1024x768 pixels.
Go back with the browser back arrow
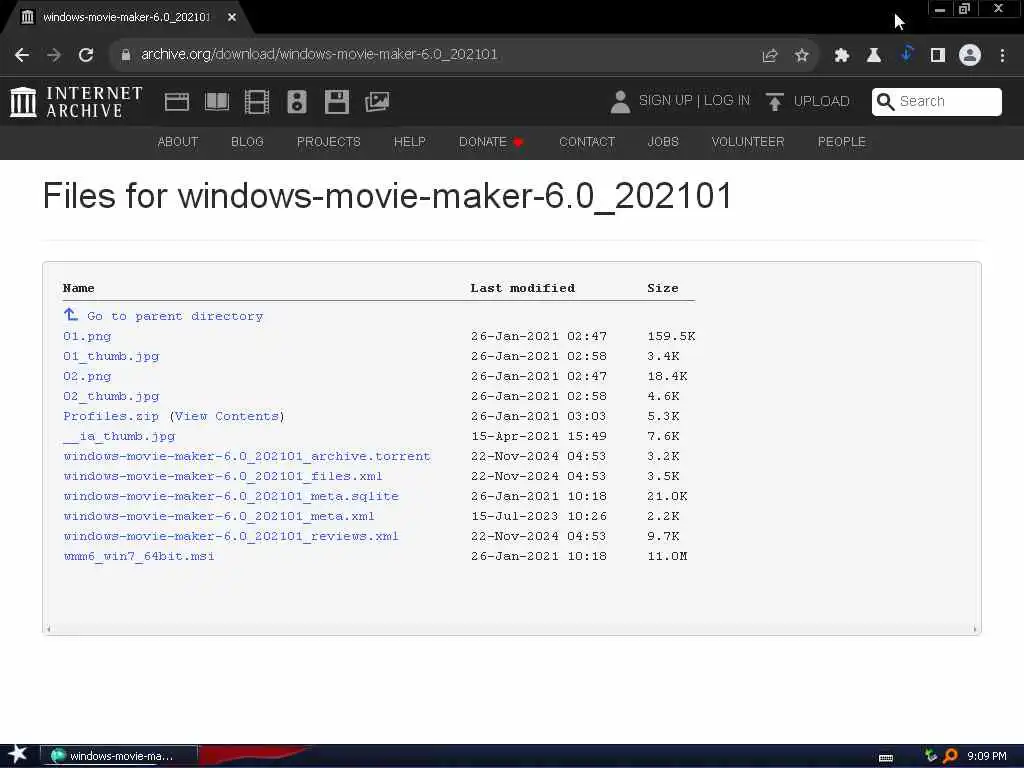(x=22, y=56)
